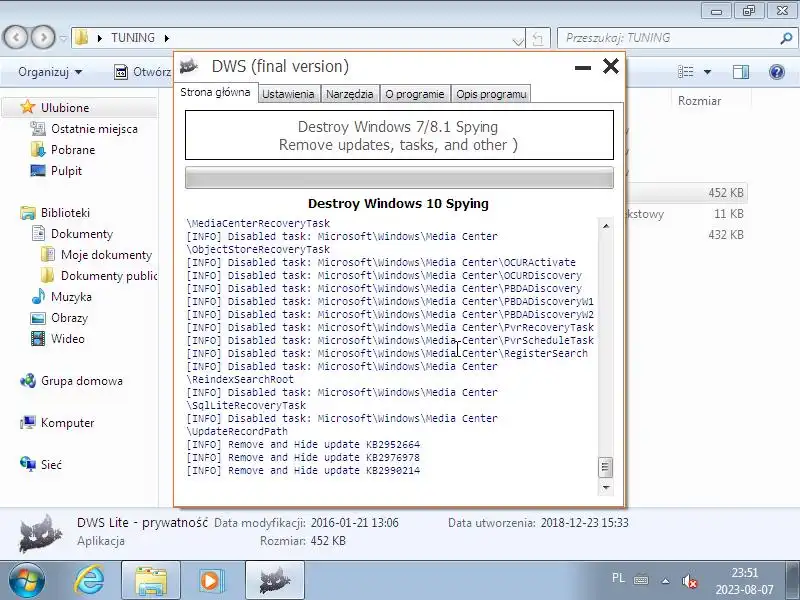The height and width of the screenshot is (600, 800).
Task: Change the Explorer view with view icon
Action: coord(686,72)
